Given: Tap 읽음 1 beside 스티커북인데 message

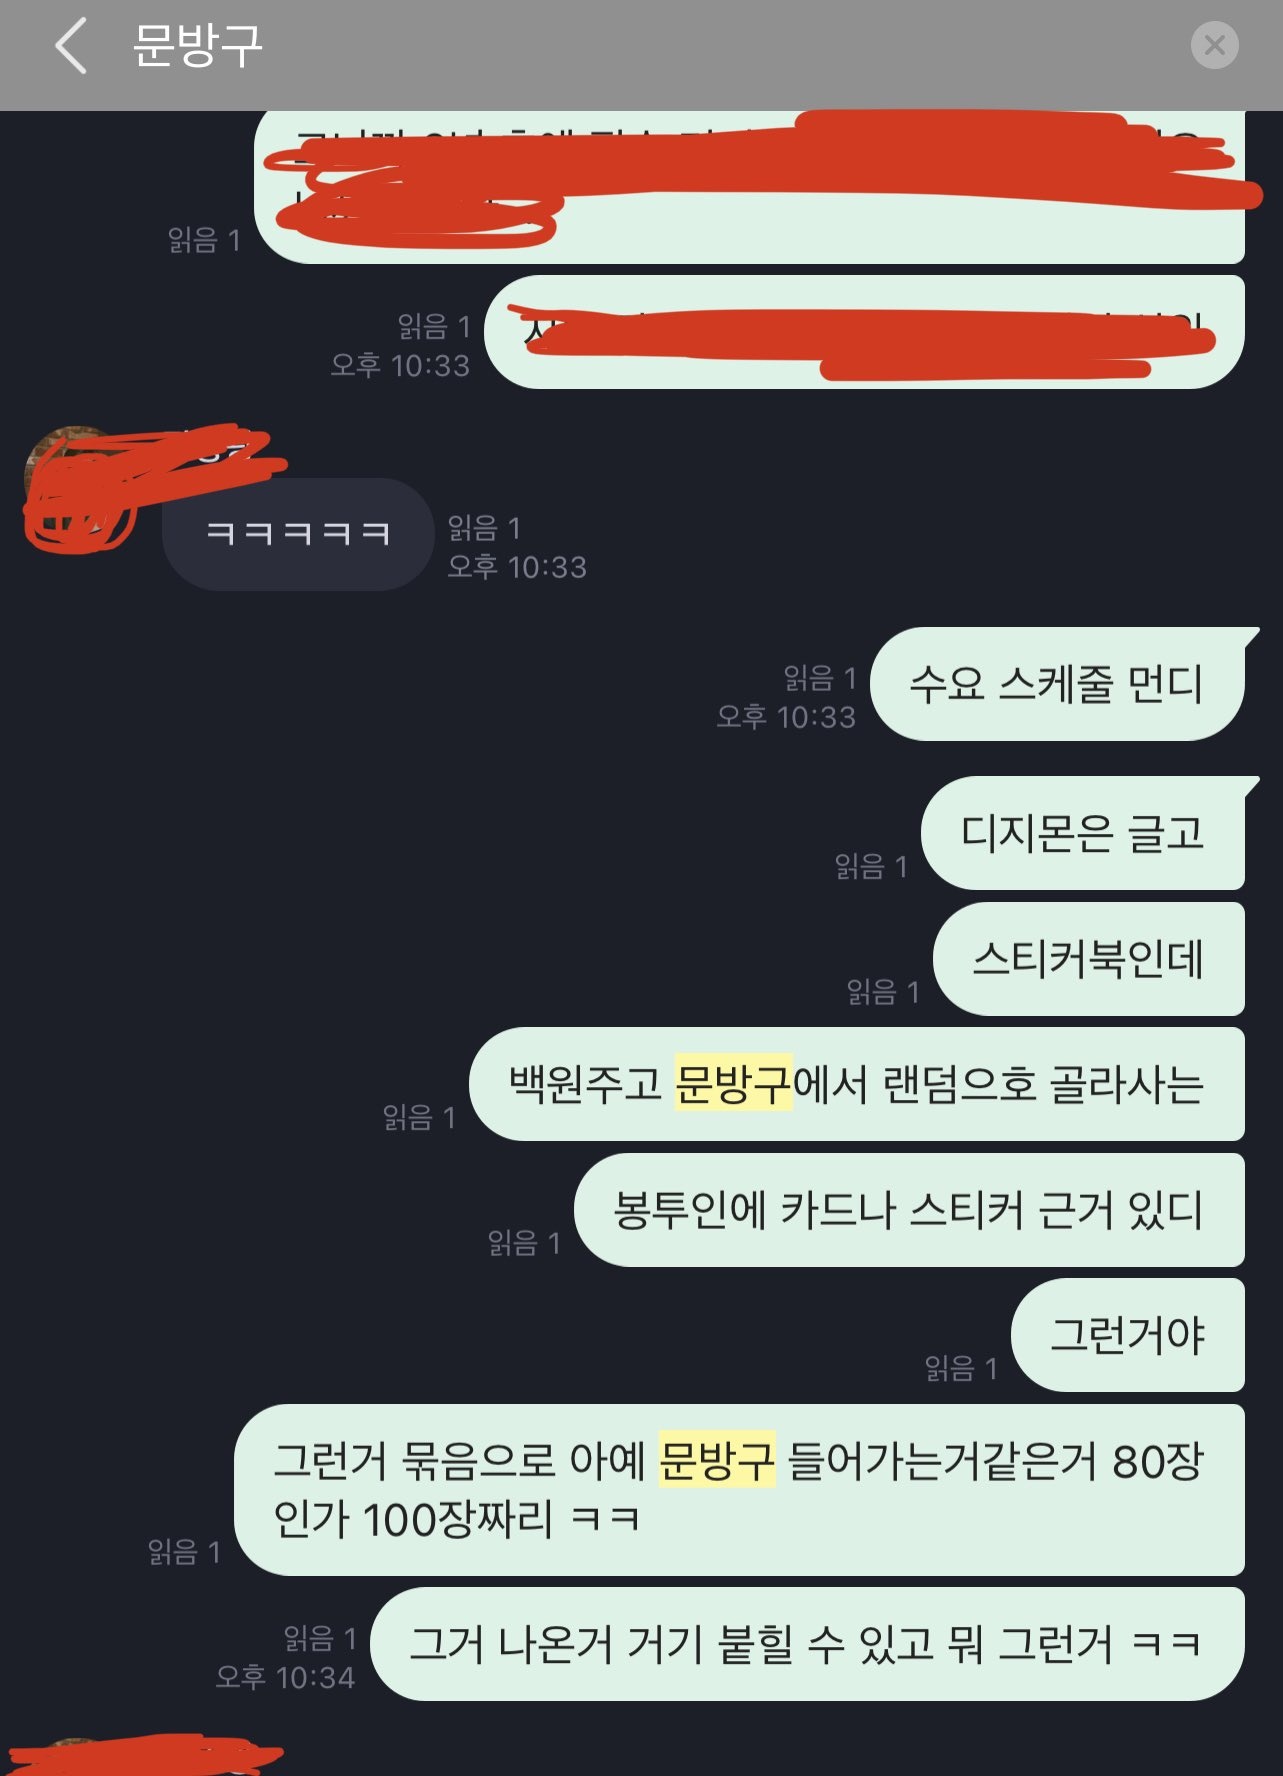Looking at the screenshot, I should [882, 992].
